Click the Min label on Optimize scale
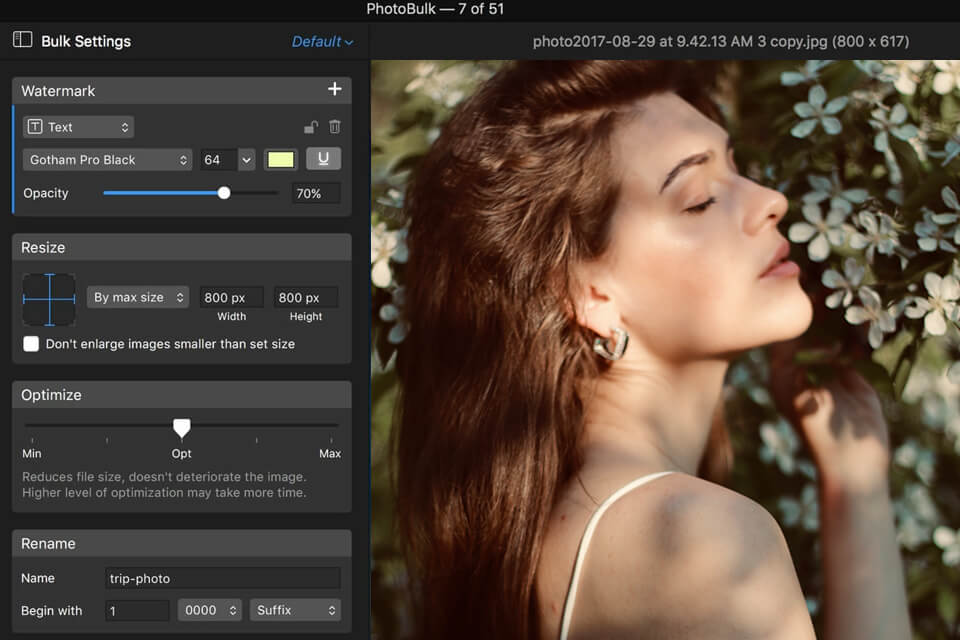The height and width of the screenshot is (640, 960). [32, 454]
